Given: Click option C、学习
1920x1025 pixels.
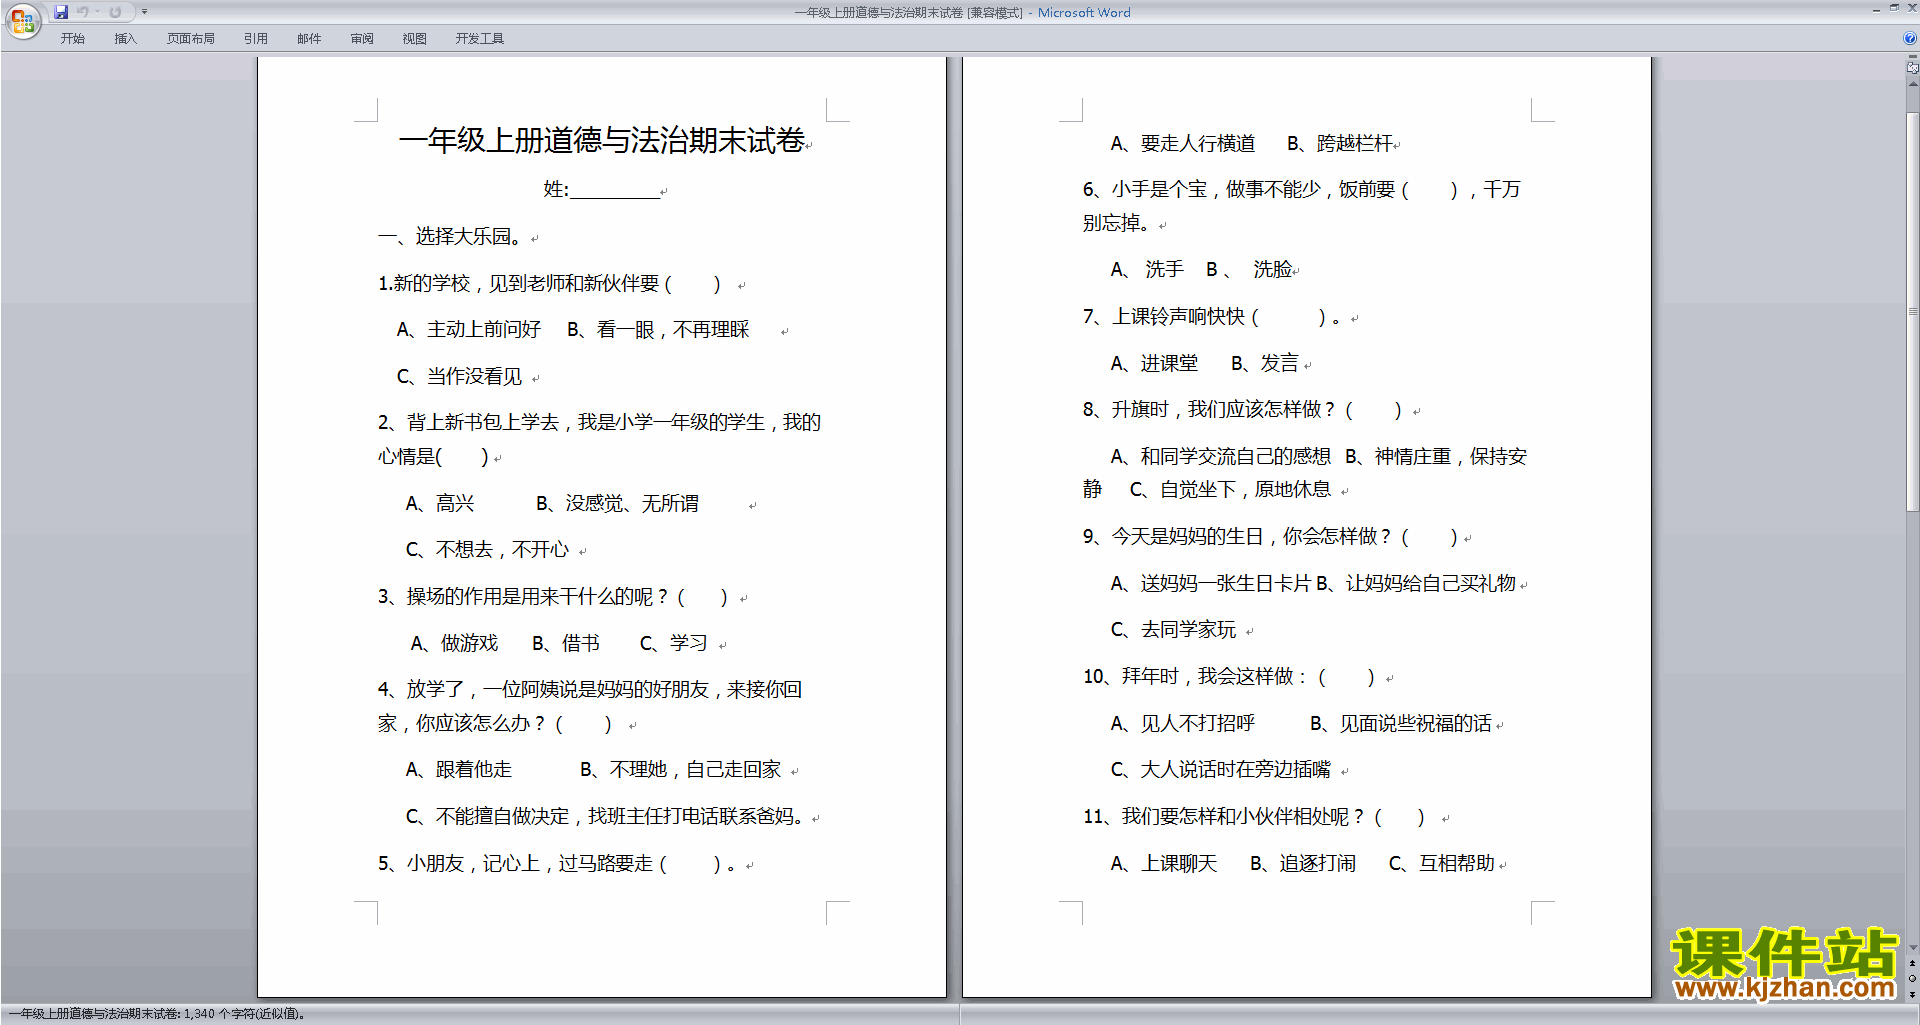Looking at the screenshot, I should pos(674,644).
